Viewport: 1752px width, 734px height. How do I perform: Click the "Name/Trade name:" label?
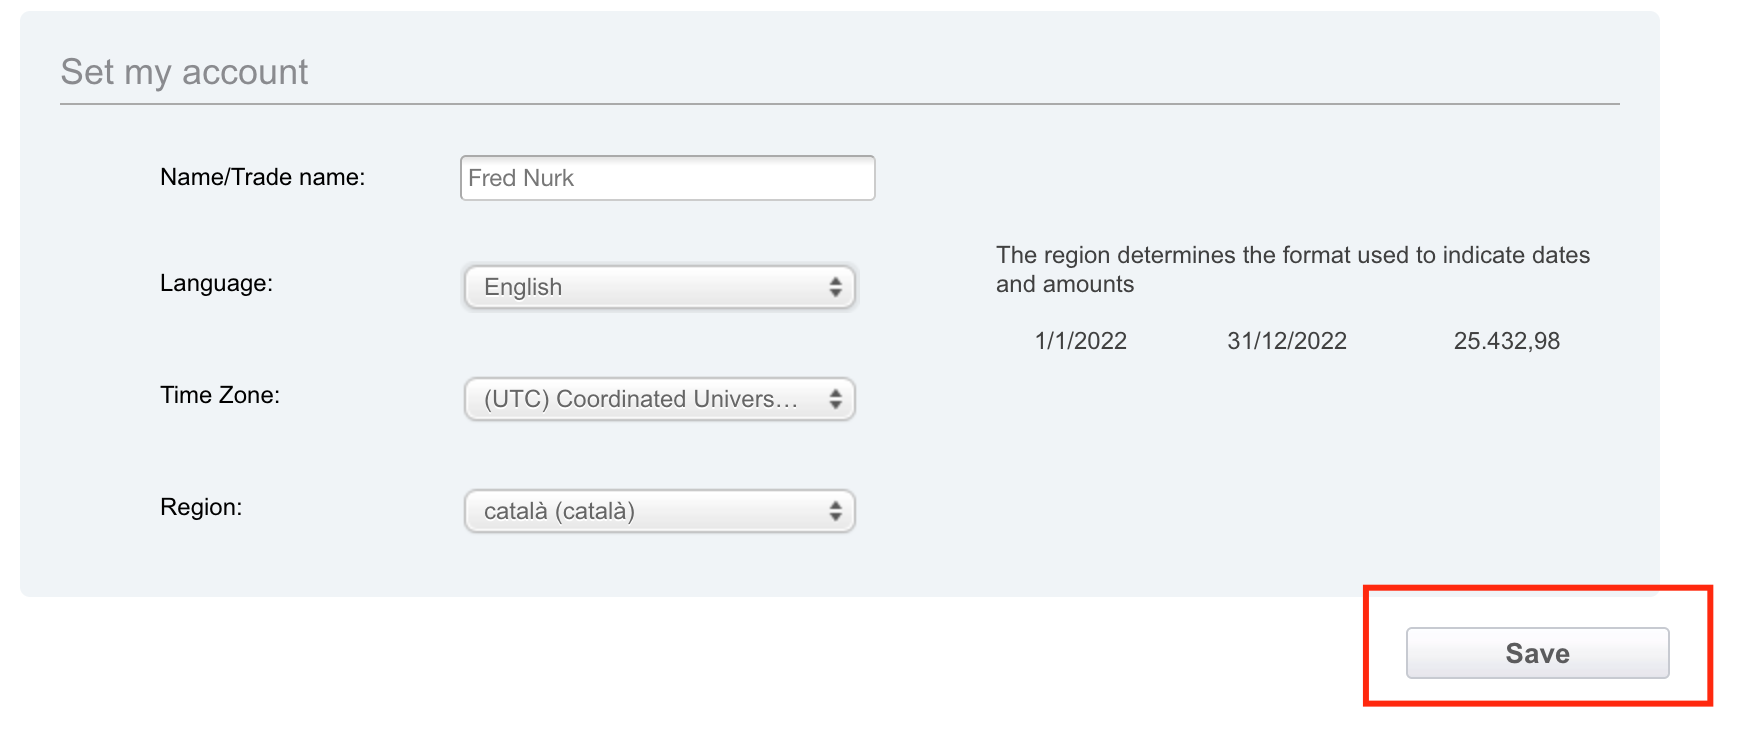262,177
